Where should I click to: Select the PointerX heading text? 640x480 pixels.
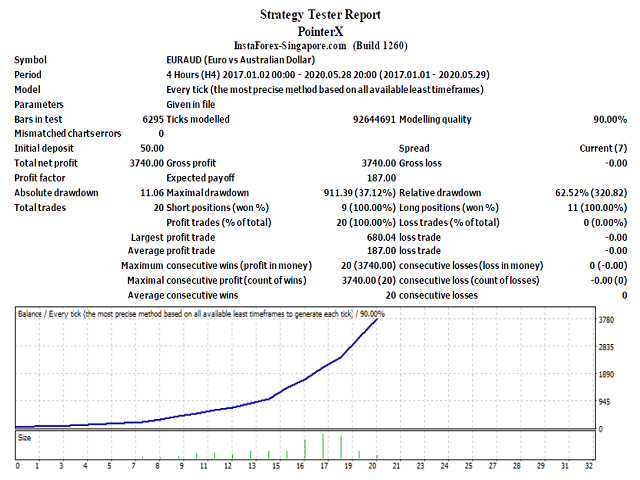click(320, 31)
